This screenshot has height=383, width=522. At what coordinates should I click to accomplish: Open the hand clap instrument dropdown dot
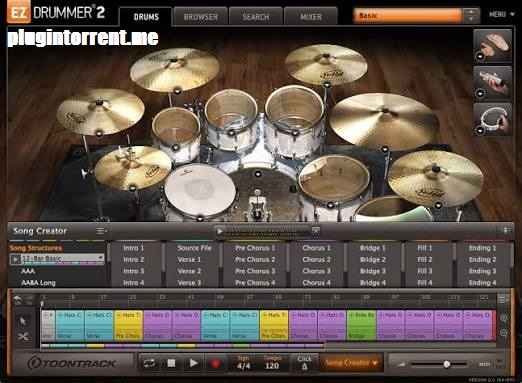pos(480,57)
